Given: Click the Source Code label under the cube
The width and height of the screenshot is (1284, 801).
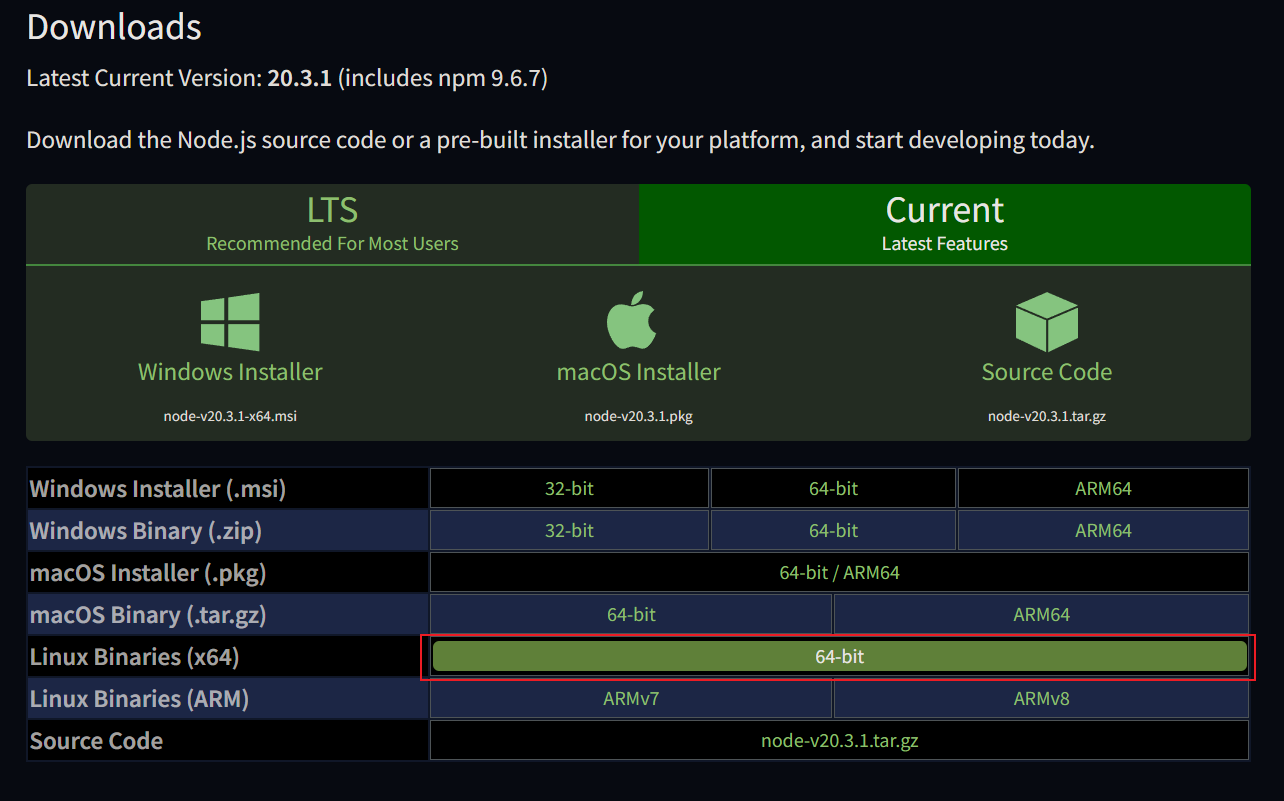Looking at the screenshot, I should tap(1046, 372).
